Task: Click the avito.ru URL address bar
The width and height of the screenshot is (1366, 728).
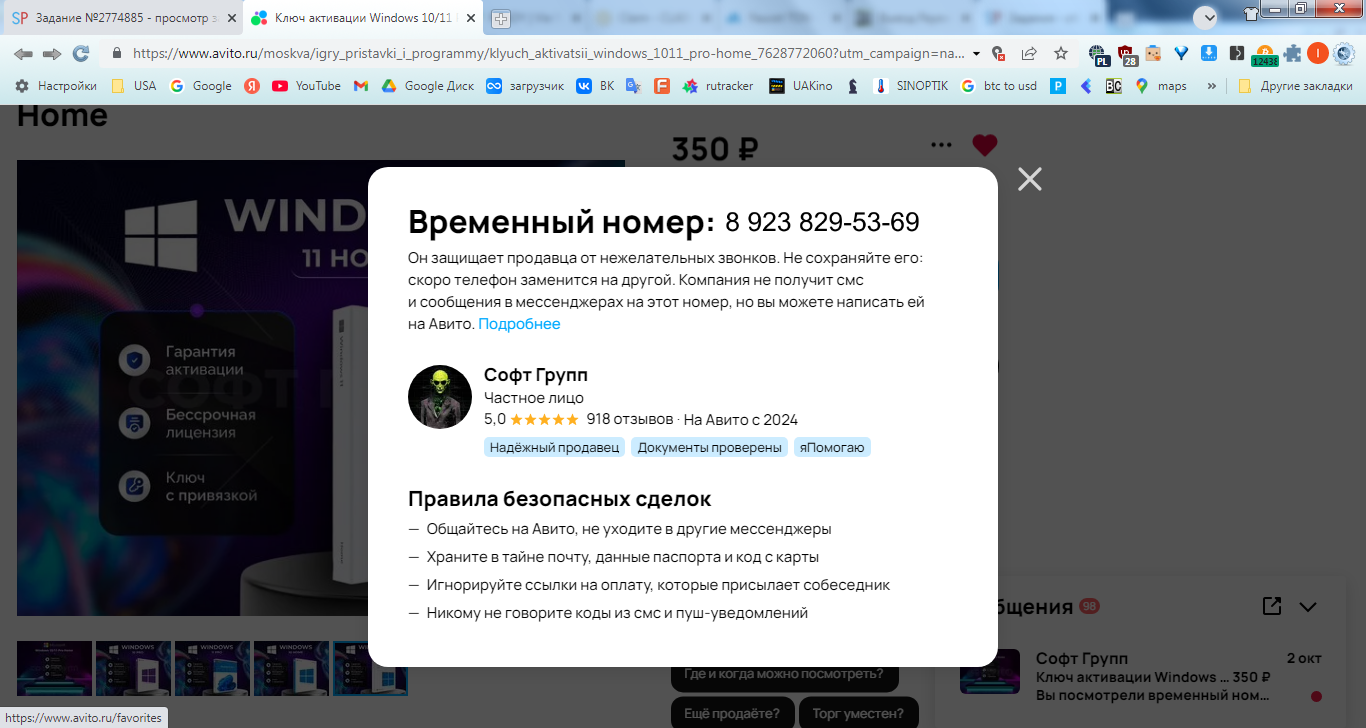Action: click(x=548, y=54)
